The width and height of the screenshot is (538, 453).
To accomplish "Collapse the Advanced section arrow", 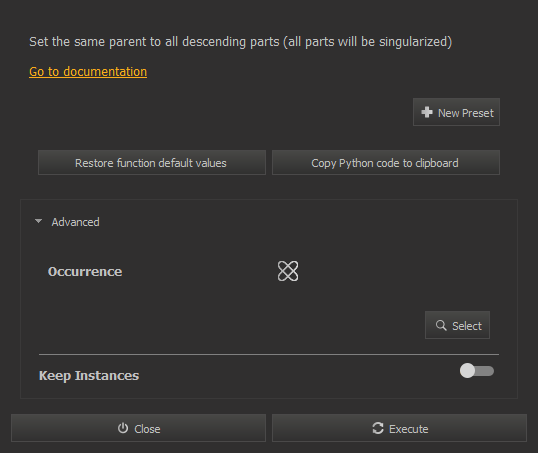I will click(x=38, y=221).
